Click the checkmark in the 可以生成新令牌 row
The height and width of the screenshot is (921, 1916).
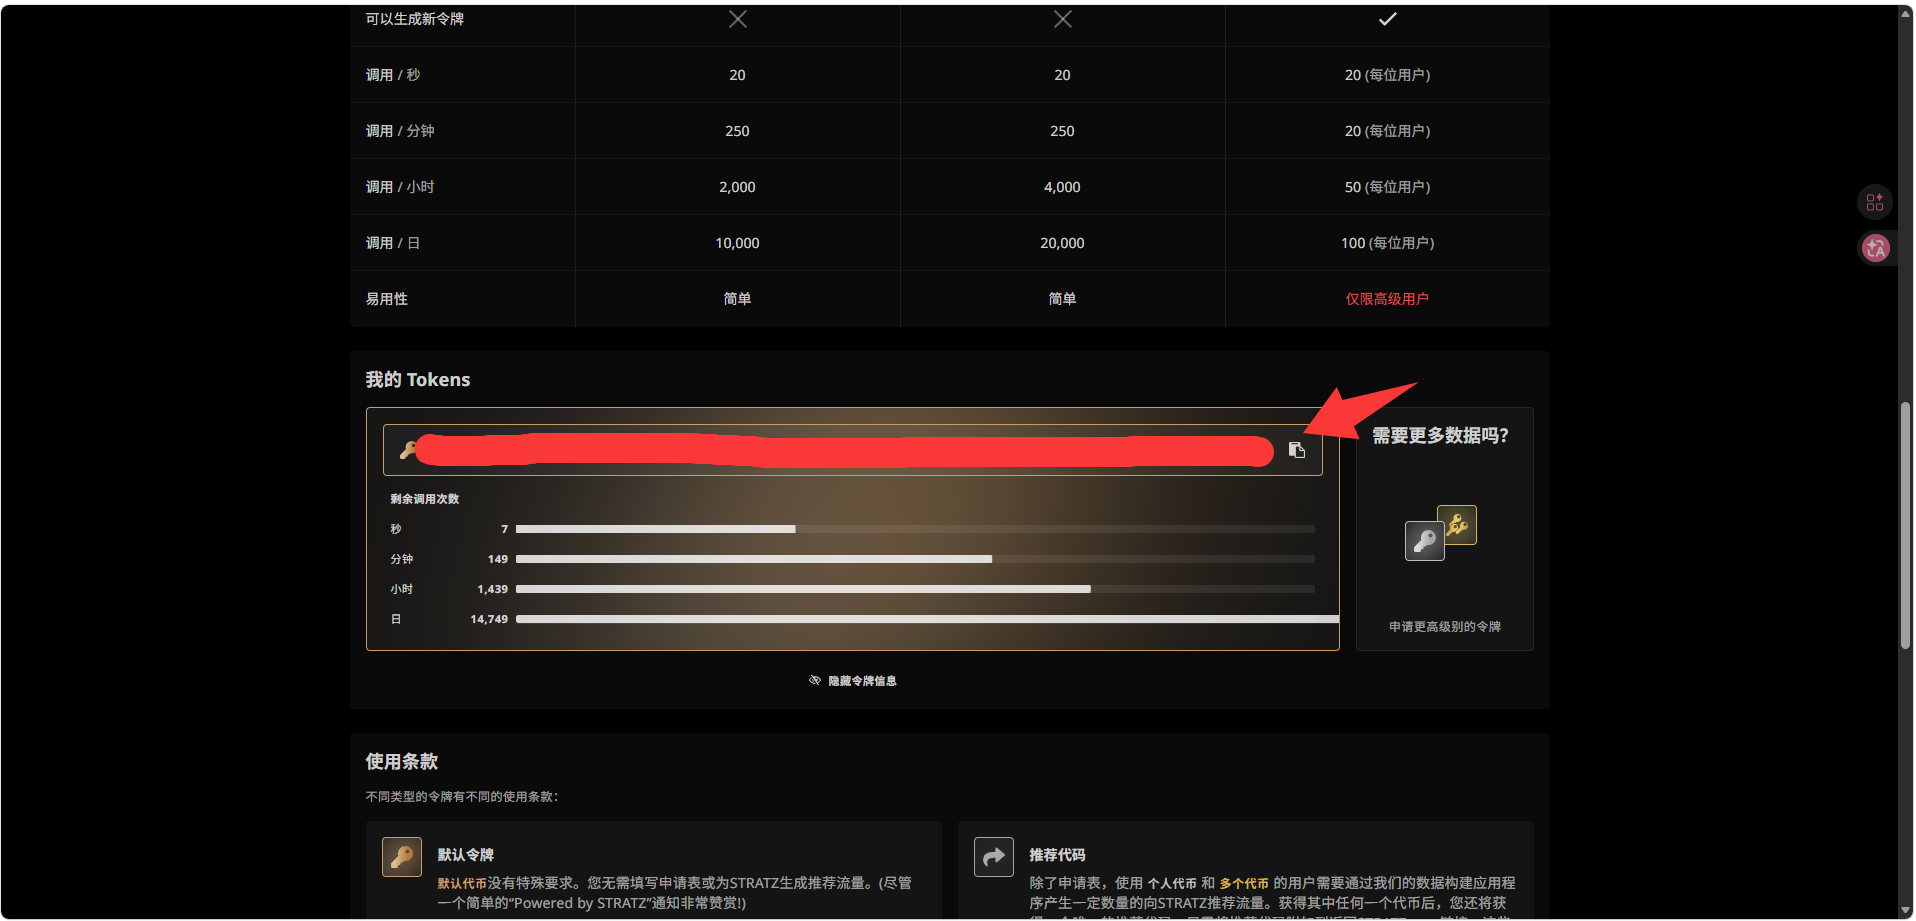(x=1387, y=19)
